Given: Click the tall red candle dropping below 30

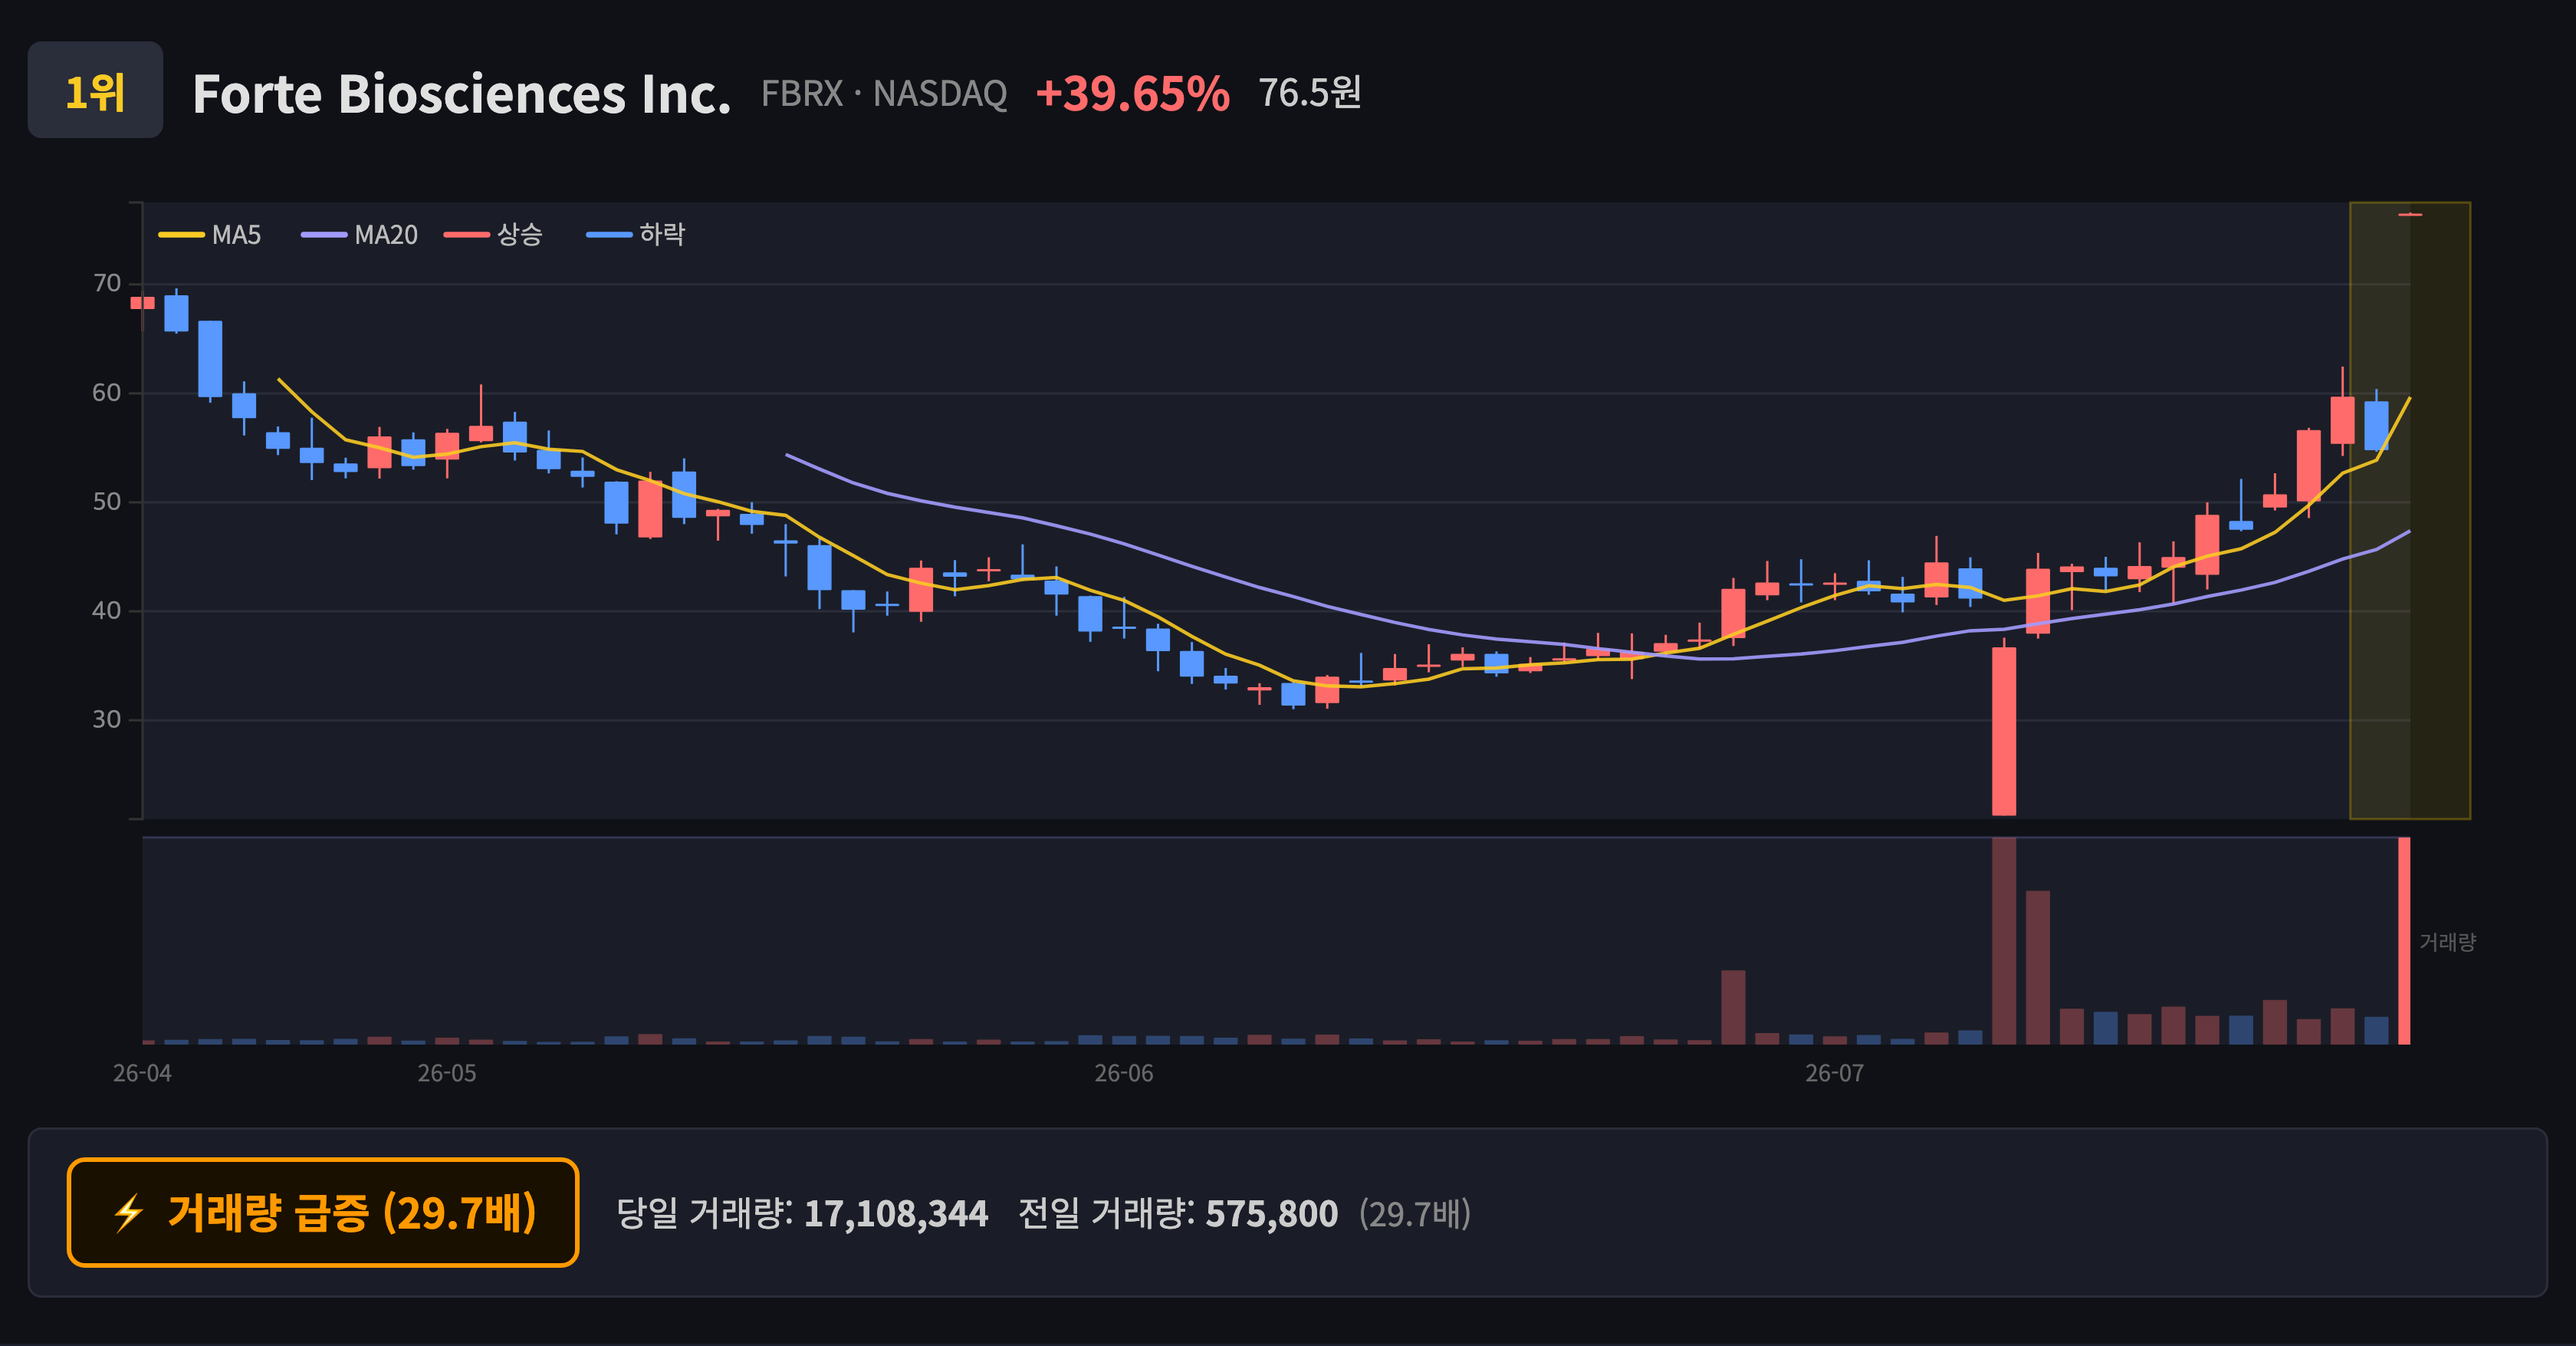Looking at the screenshot, I should (2004, 731).
